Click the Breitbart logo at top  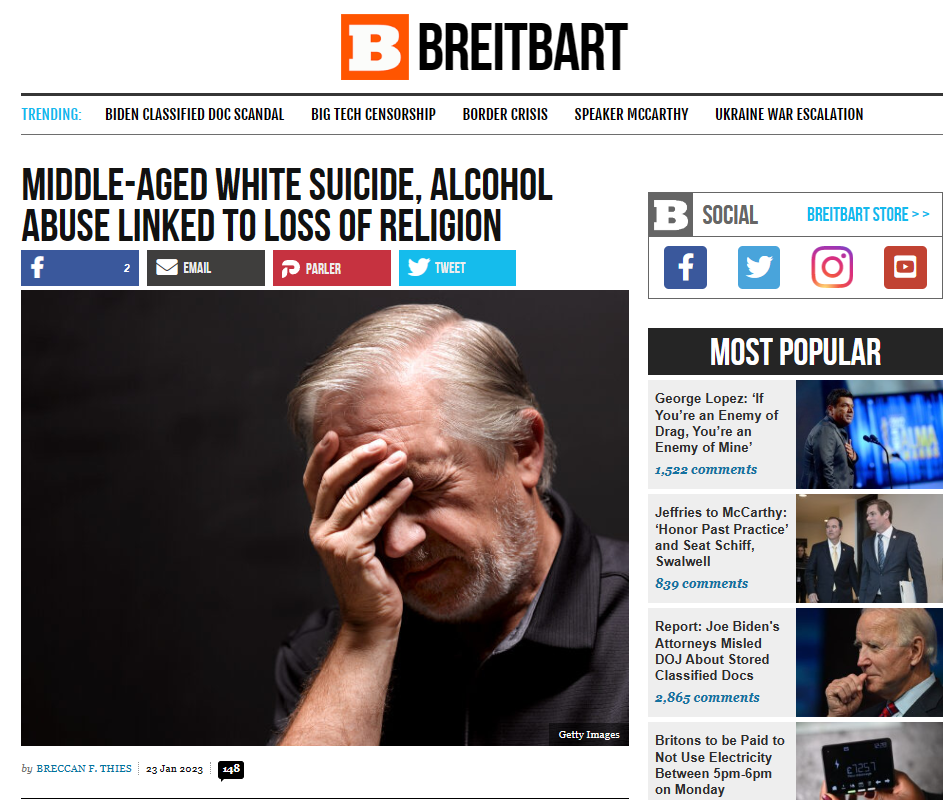pos(484,47)
